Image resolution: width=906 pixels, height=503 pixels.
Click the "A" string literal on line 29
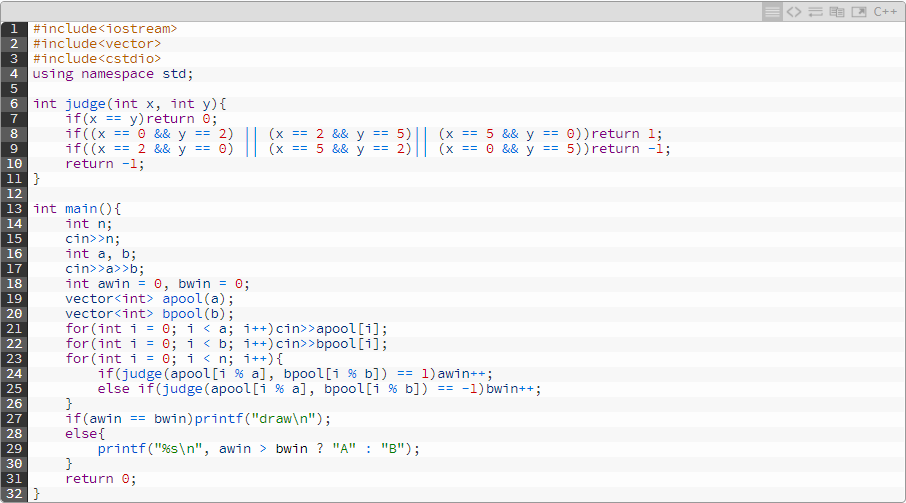[344, 449]
